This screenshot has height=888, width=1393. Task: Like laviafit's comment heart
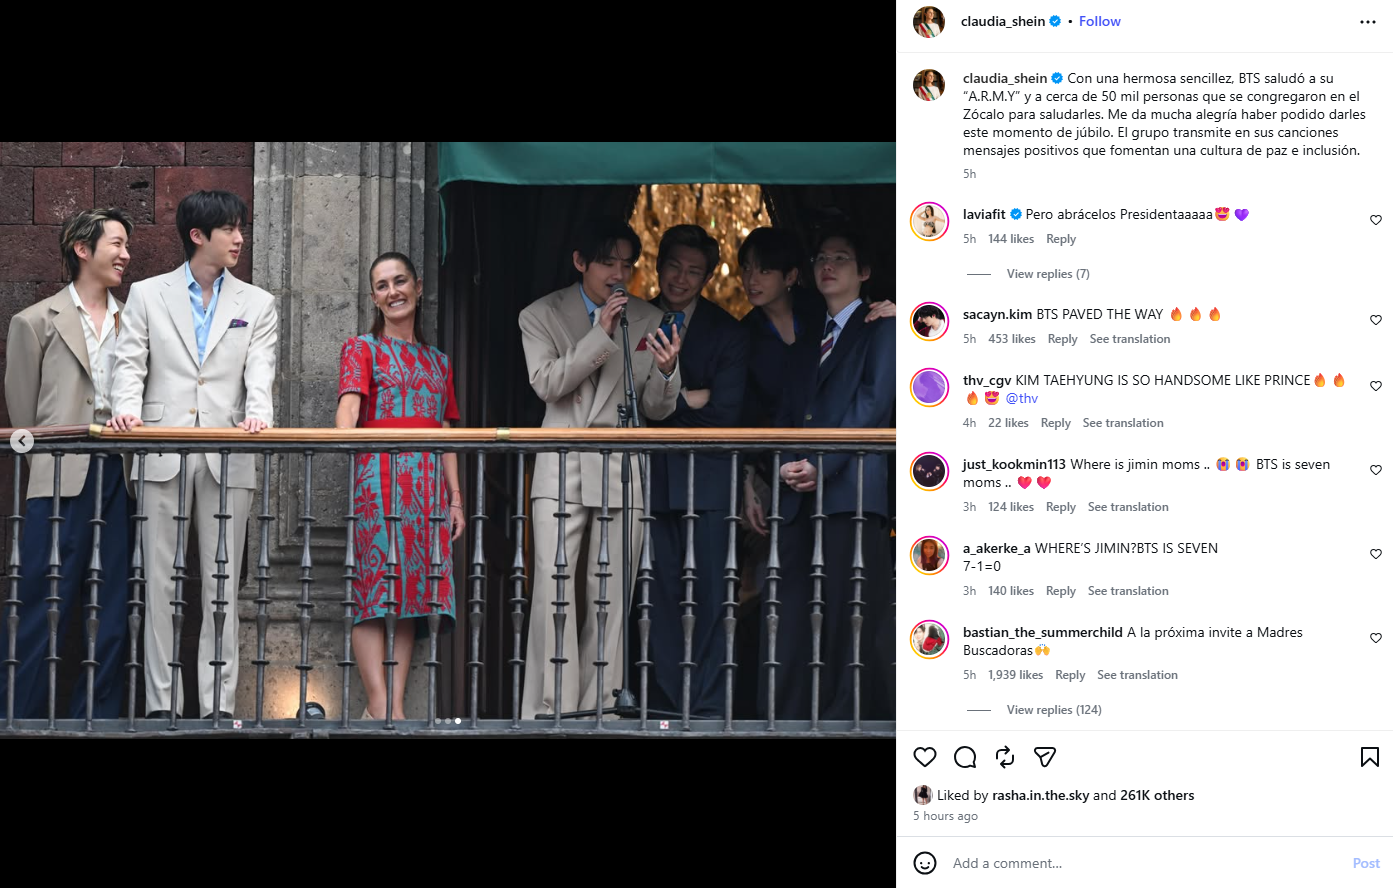point(1376,220)
